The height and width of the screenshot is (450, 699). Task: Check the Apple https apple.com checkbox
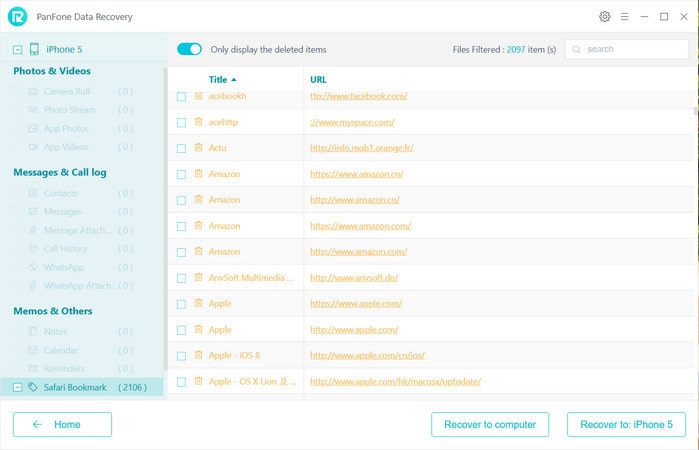(x=181, y=304)
